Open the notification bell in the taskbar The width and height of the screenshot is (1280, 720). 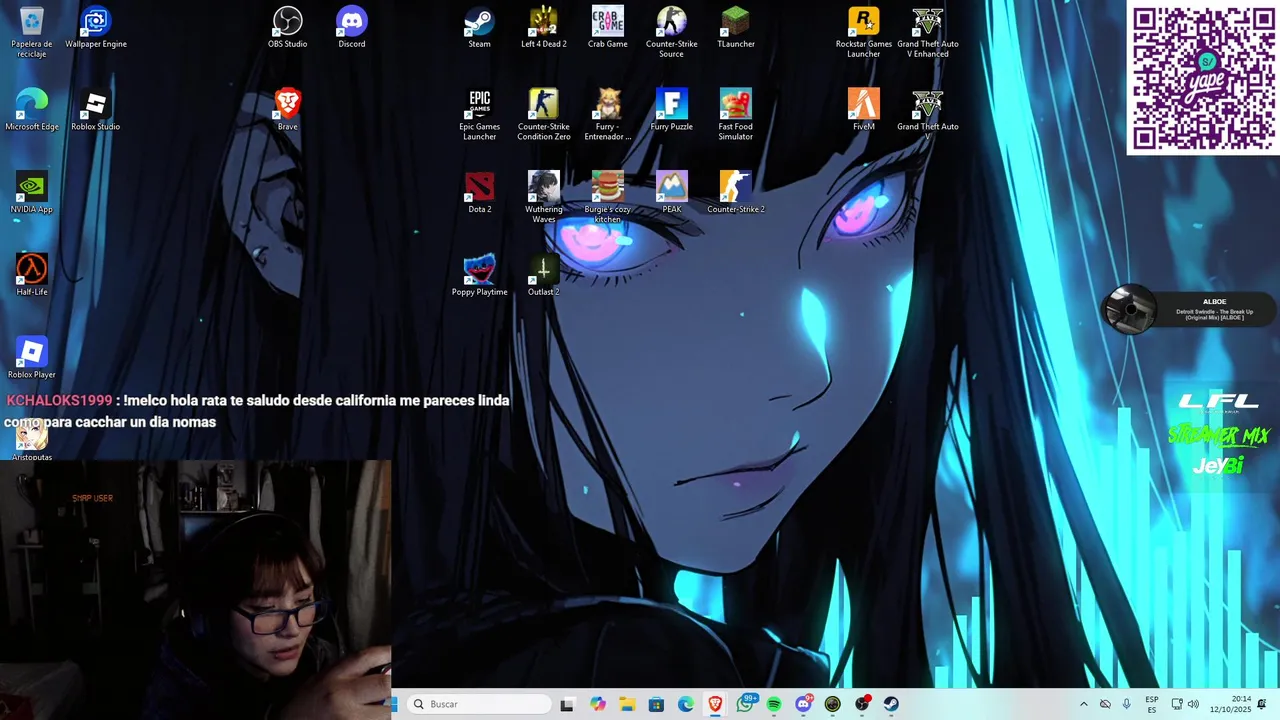click(1262, 704)
